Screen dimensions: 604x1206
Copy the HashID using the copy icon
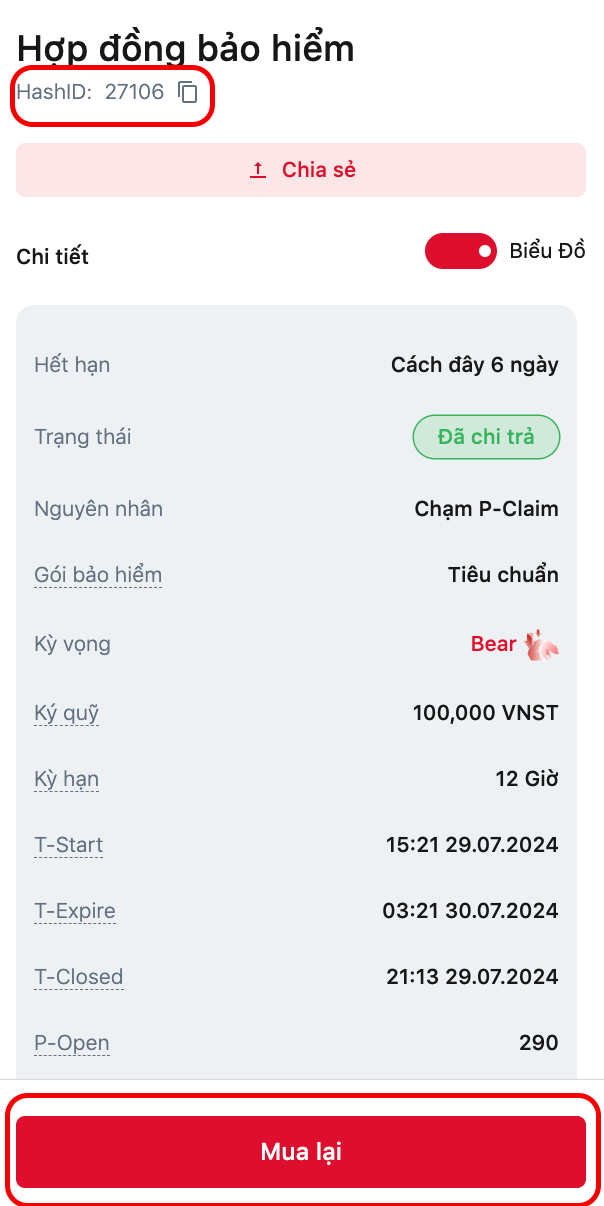188,93
